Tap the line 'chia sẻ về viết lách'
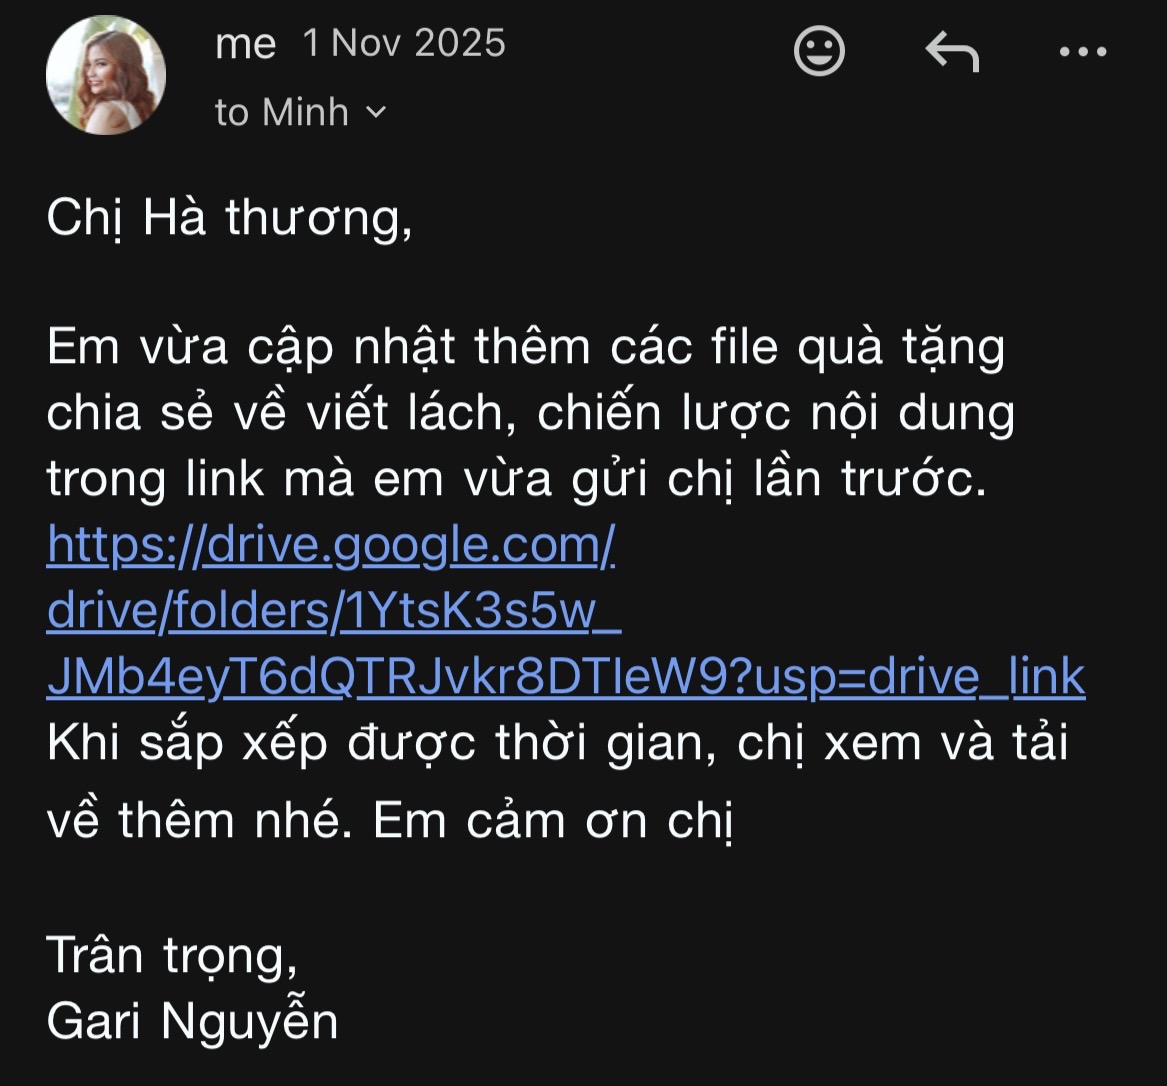 point(530,414)
